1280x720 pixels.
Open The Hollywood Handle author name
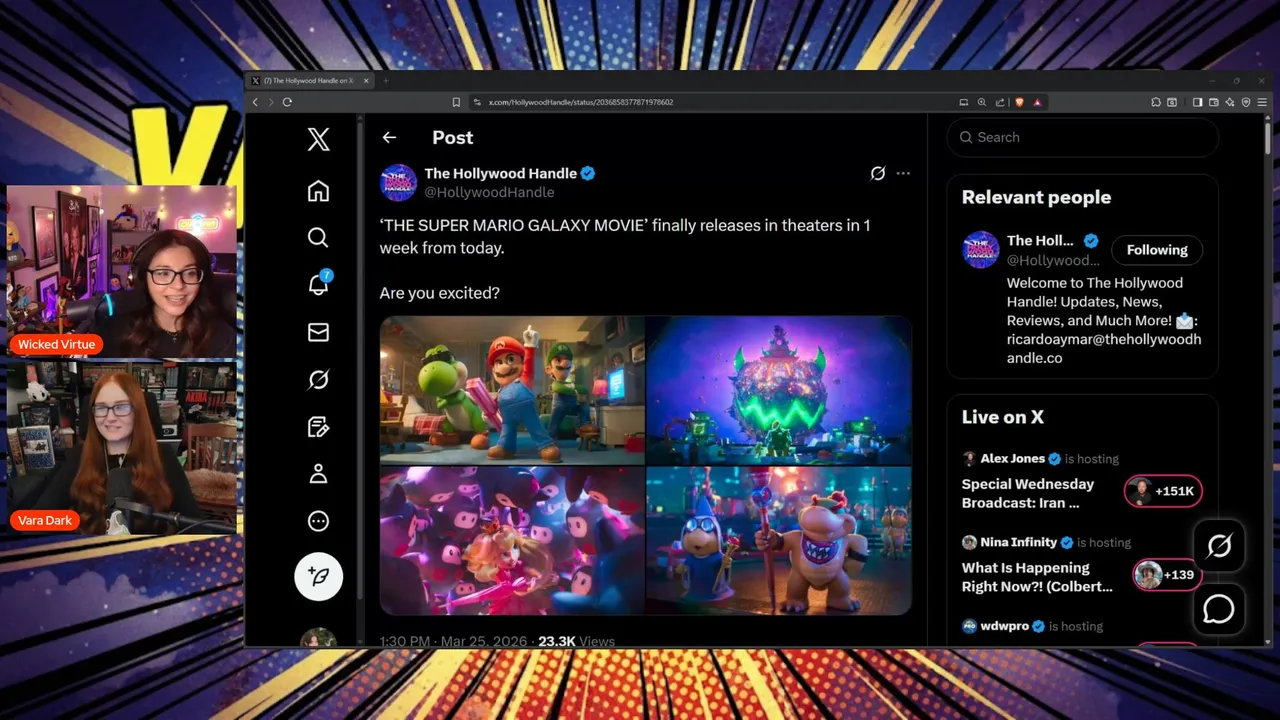[x=500, y=173]
